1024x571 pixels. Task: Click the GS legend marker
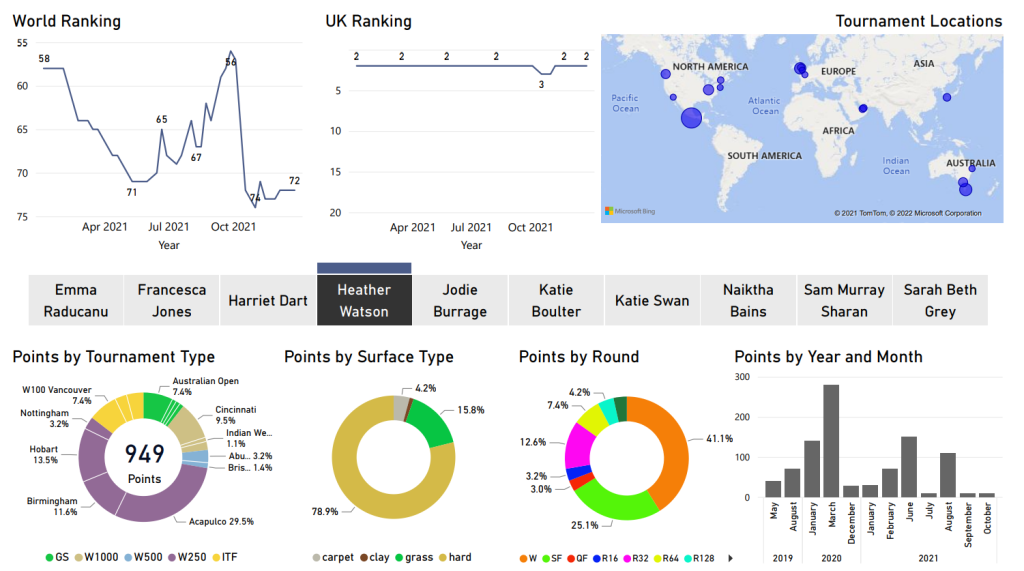tap(50, 557)
